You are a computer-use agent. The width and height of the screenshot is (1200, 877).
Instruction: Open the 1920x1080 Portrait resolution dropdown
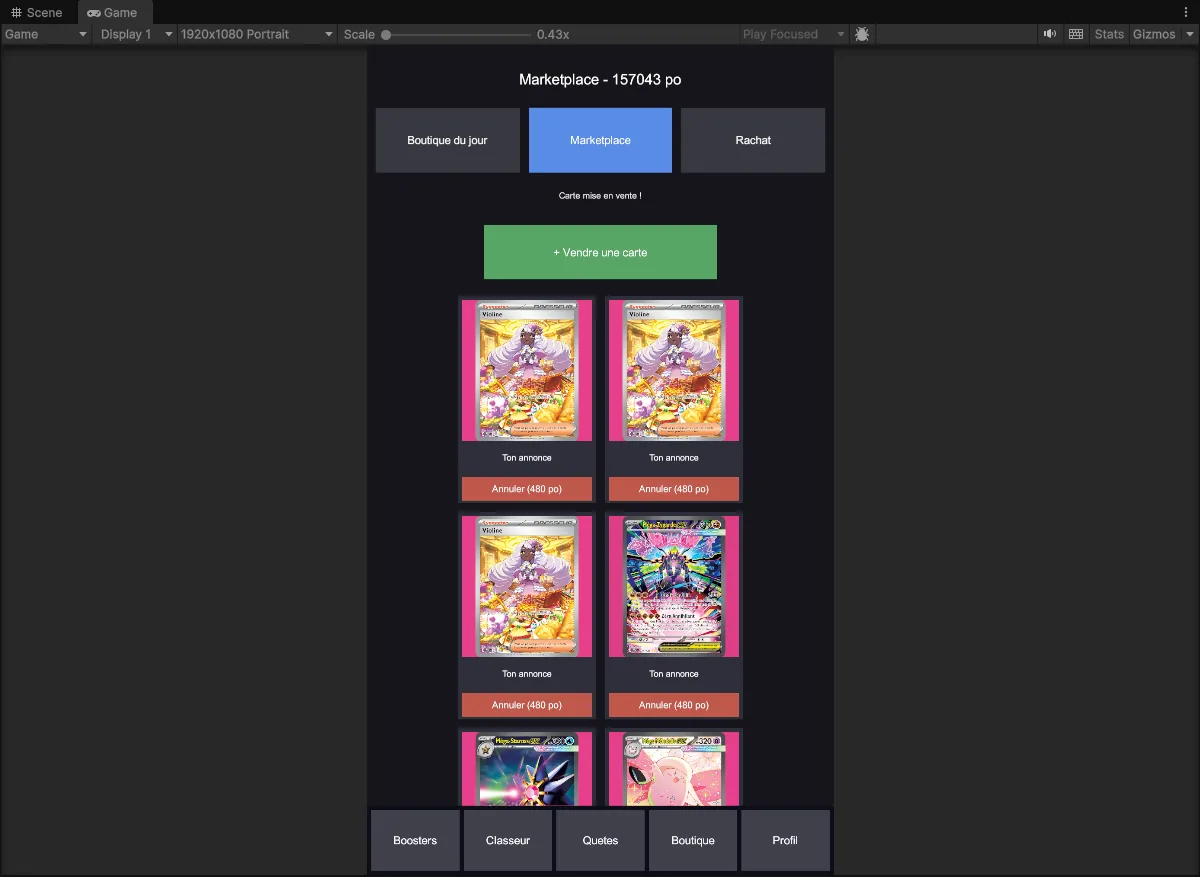257,34
